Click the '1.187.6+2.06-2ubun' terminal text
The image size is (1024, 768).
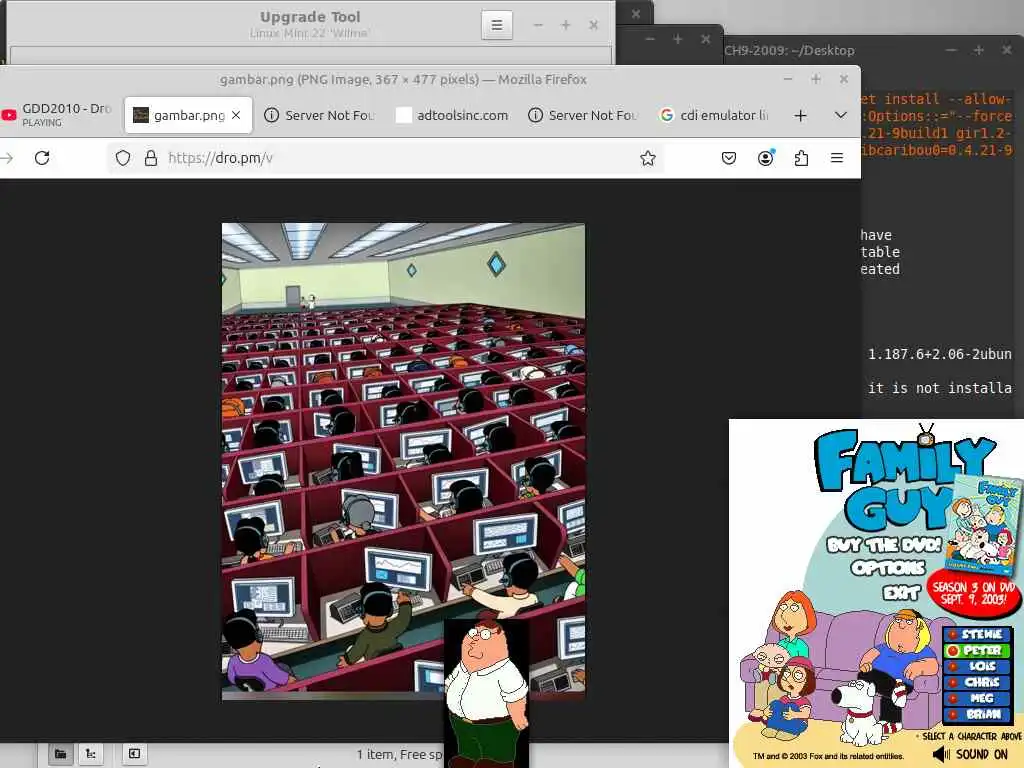coord(940,354)
